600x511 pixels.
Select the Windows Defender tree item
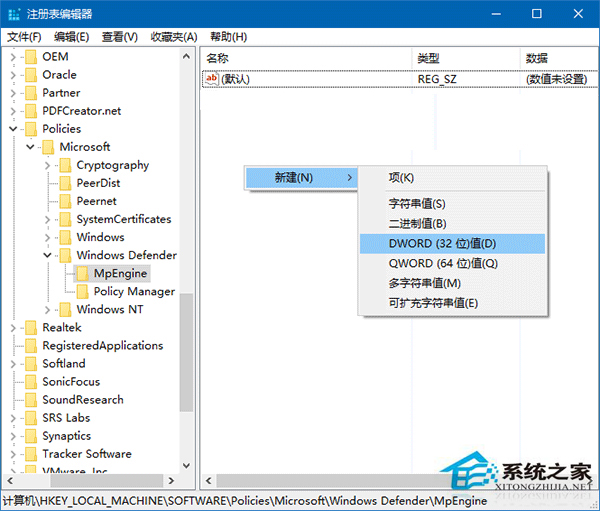126,255
